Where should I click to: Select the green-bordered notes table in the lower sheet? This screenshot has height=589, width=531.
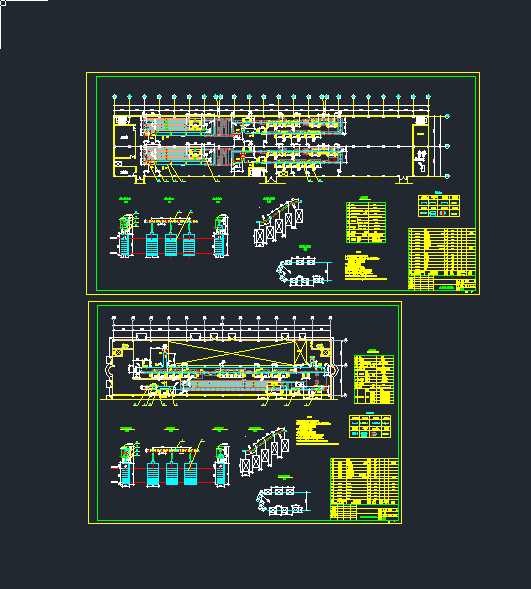pos(374,379)
